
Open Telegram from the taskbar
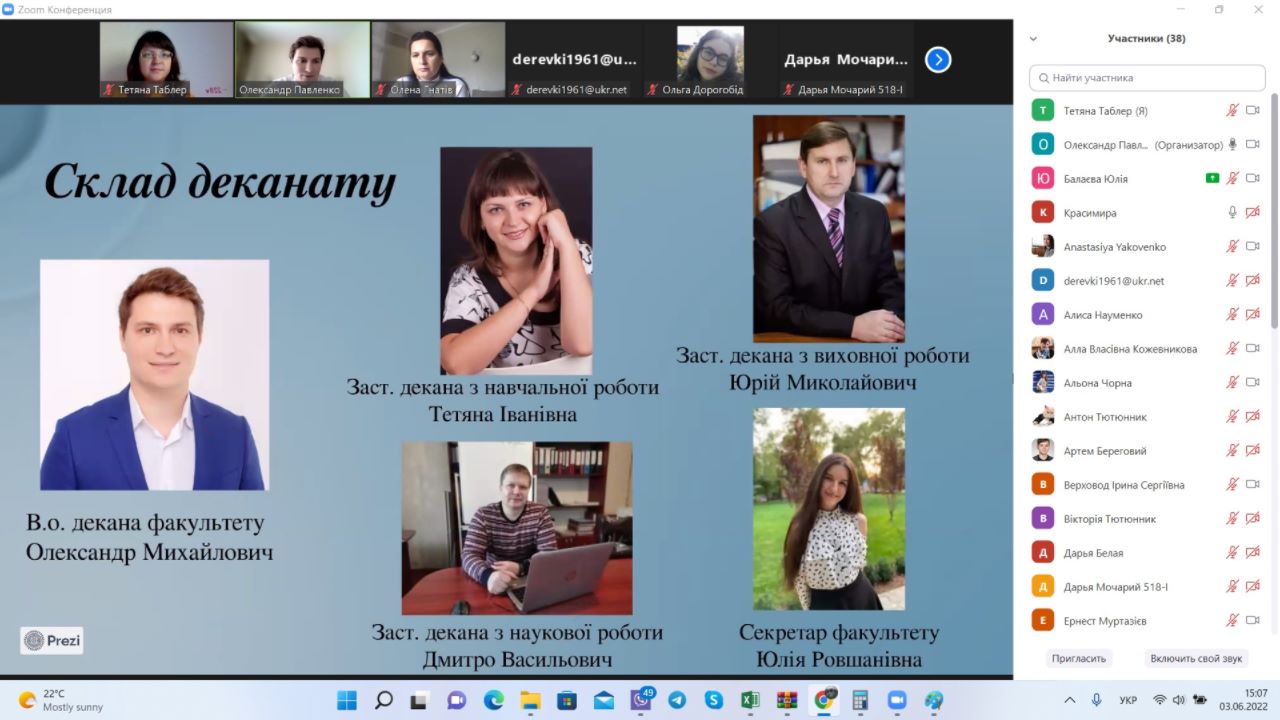pyautogui.click(x=677, y=700)
